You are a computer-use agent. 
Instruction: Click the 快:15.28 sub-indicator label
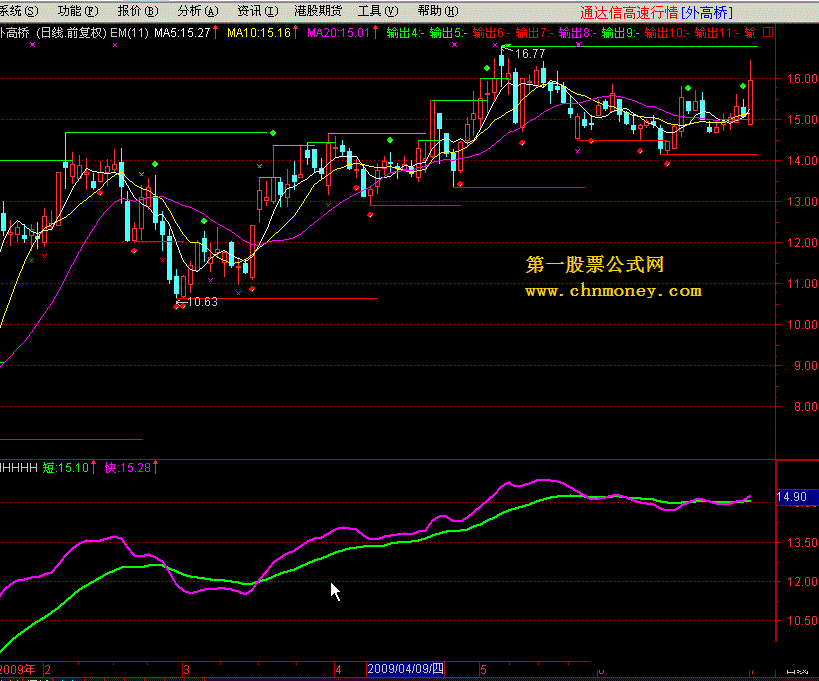[x=128, y=467]
